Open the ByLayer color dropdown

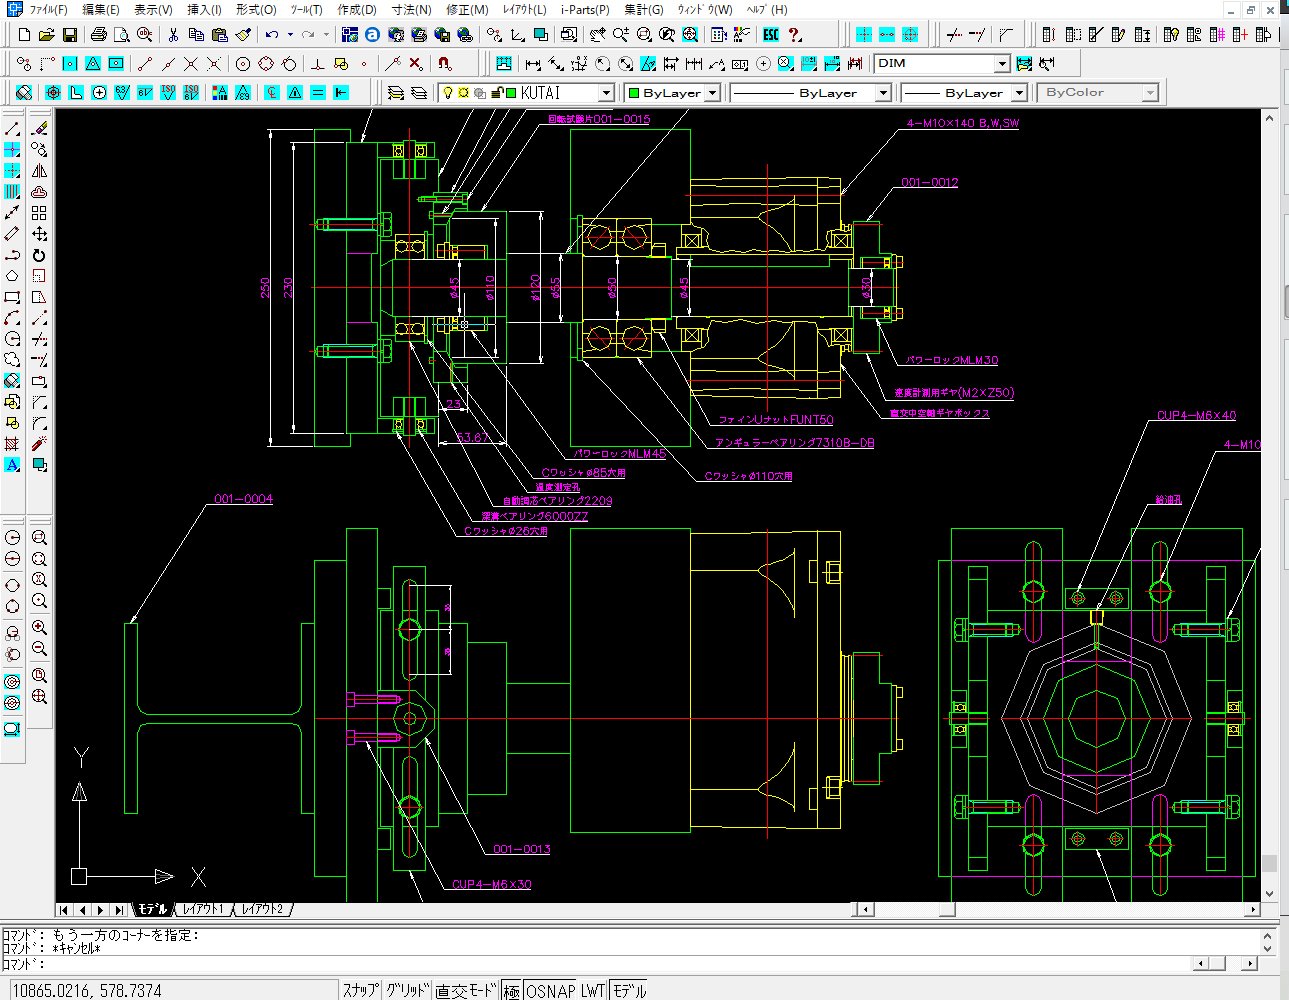coord(712,93)
